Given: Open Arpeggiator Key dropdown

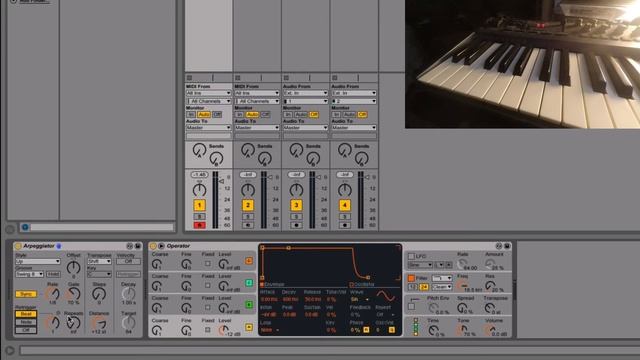Looking at the screenshot, I should click(99, 274).
